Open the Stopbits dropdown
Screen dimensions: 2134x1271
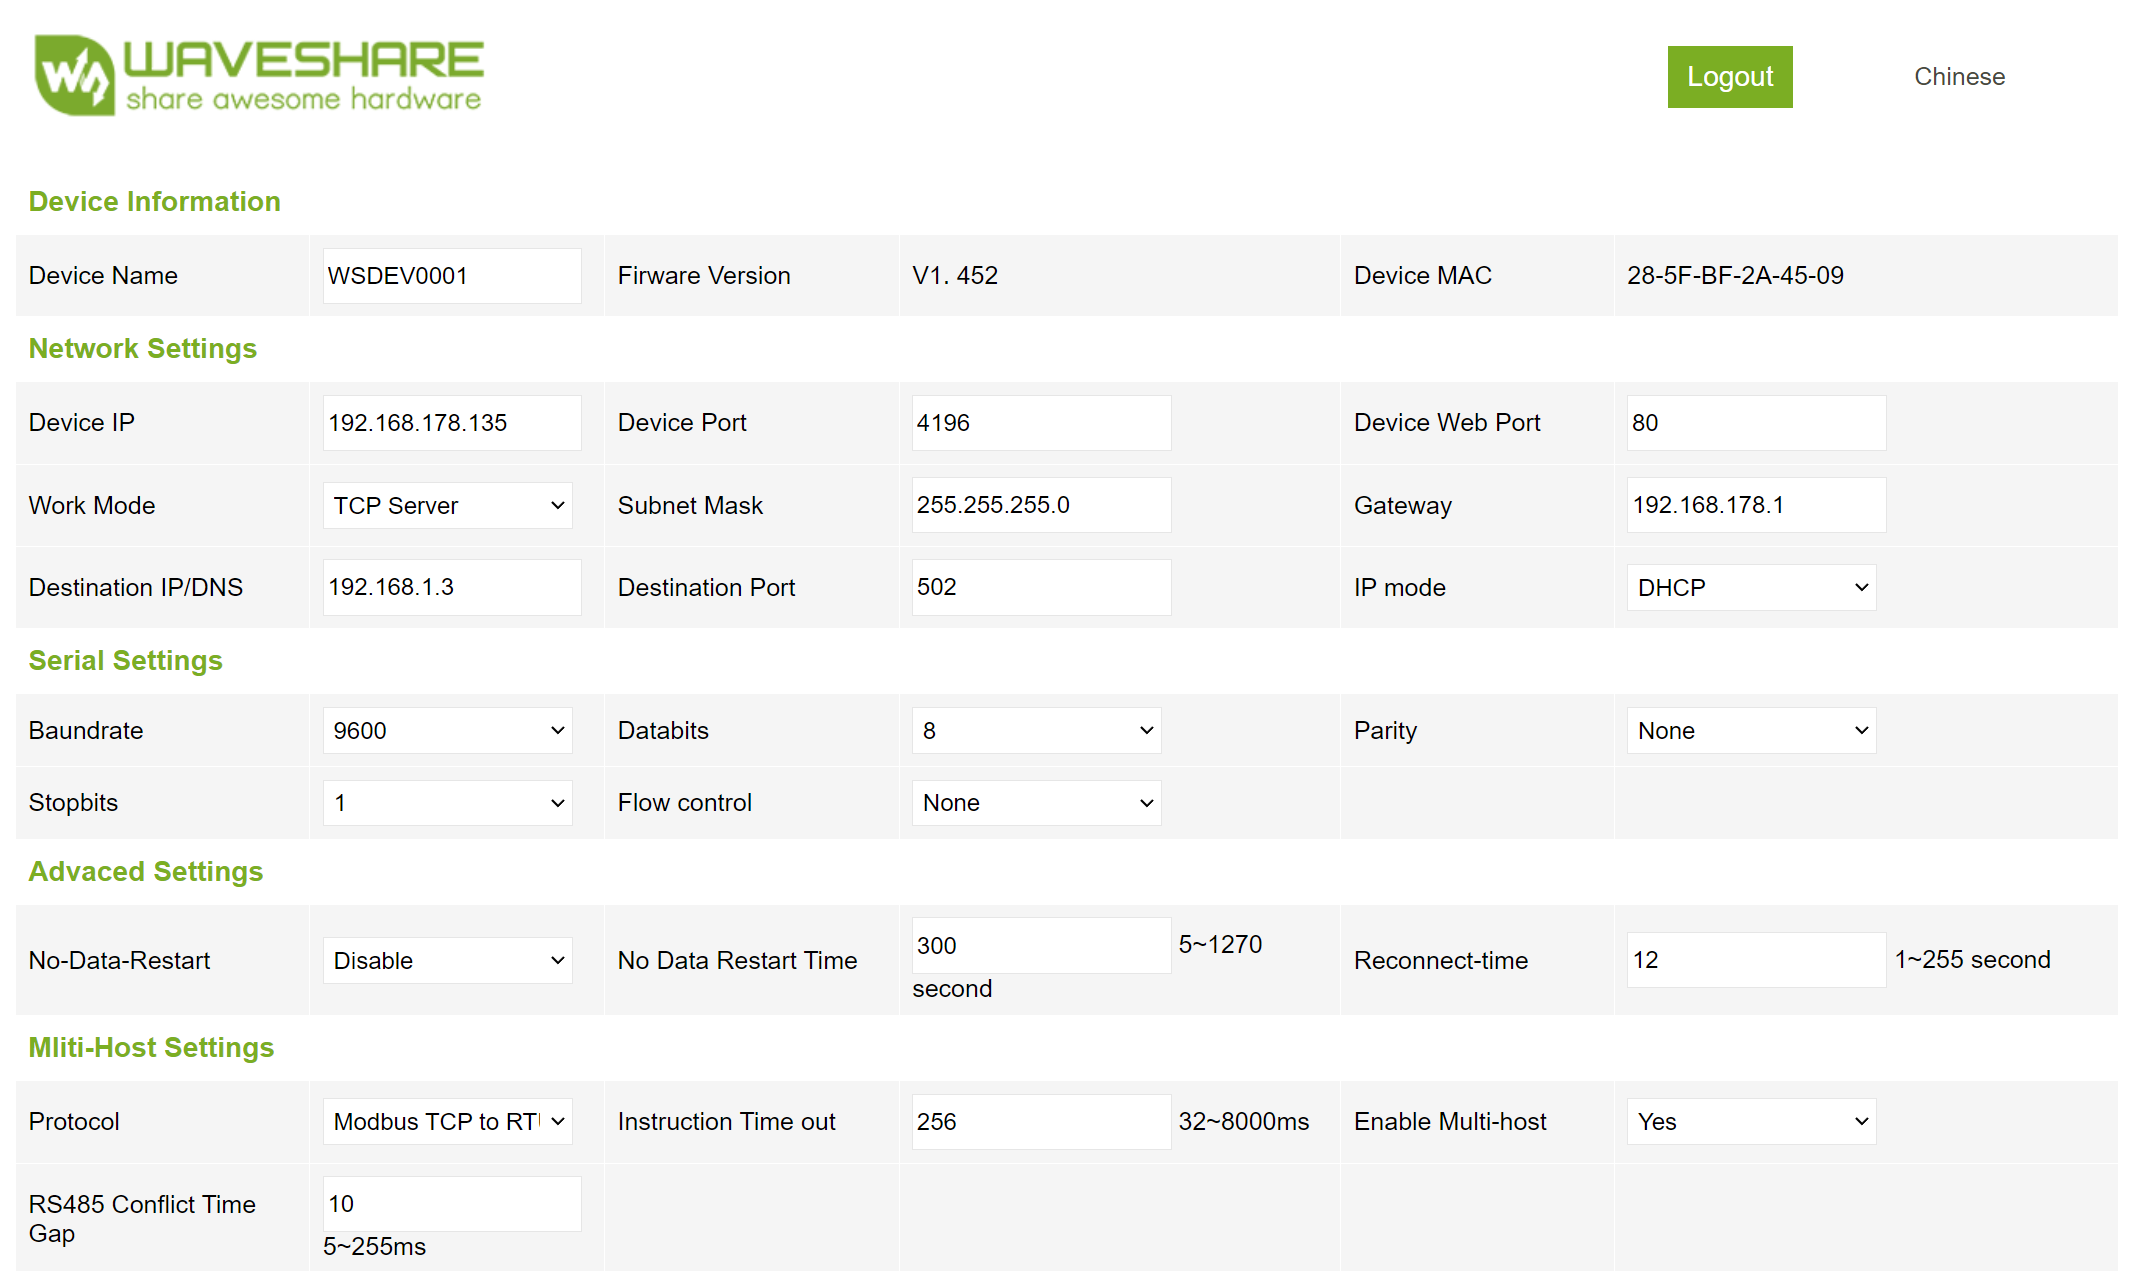click(x=447, y=803)
